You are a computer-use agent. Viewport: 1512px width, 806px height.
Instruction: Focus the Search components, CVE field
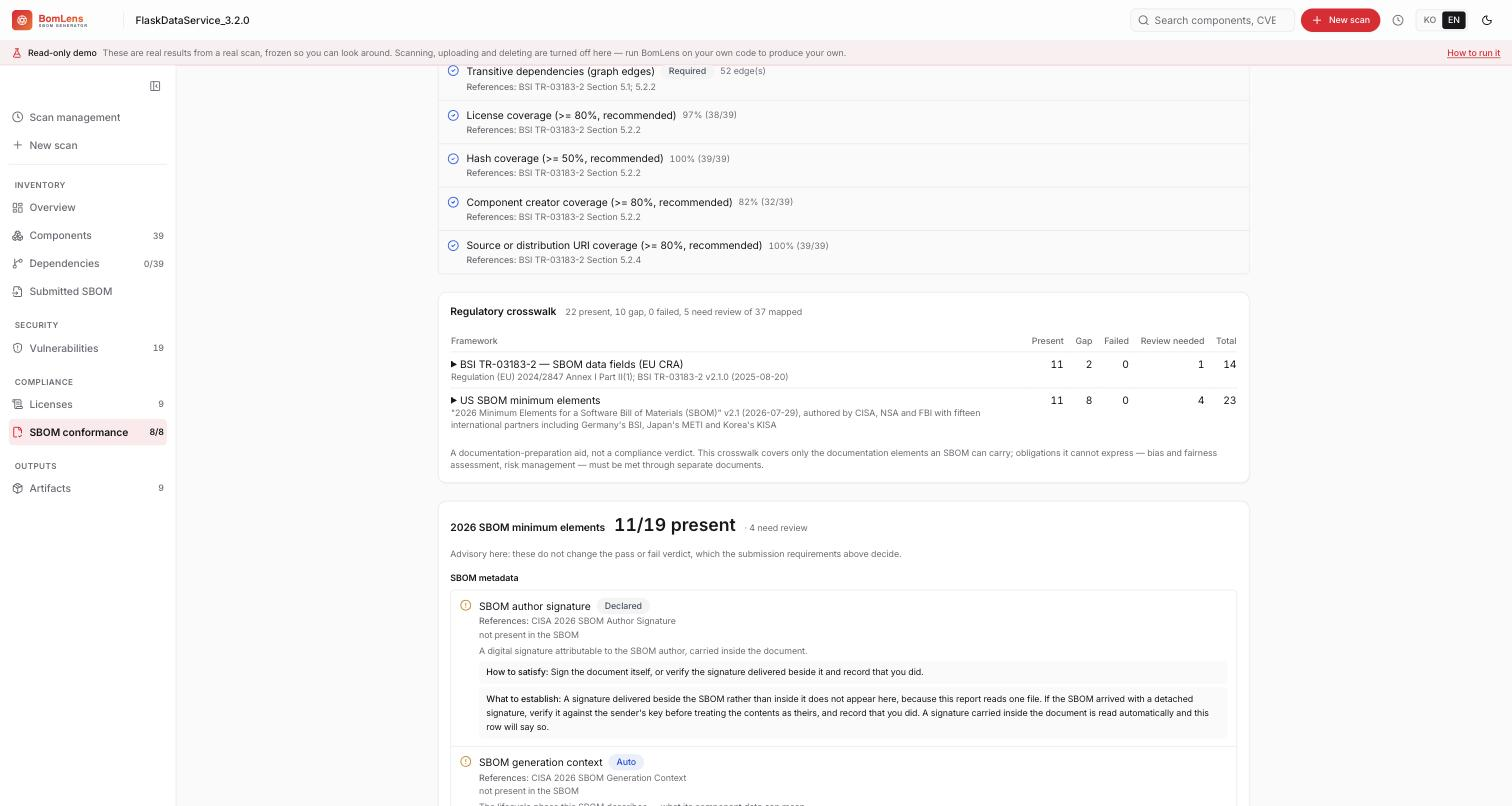pyautogui.click(x=1212, y=20)
